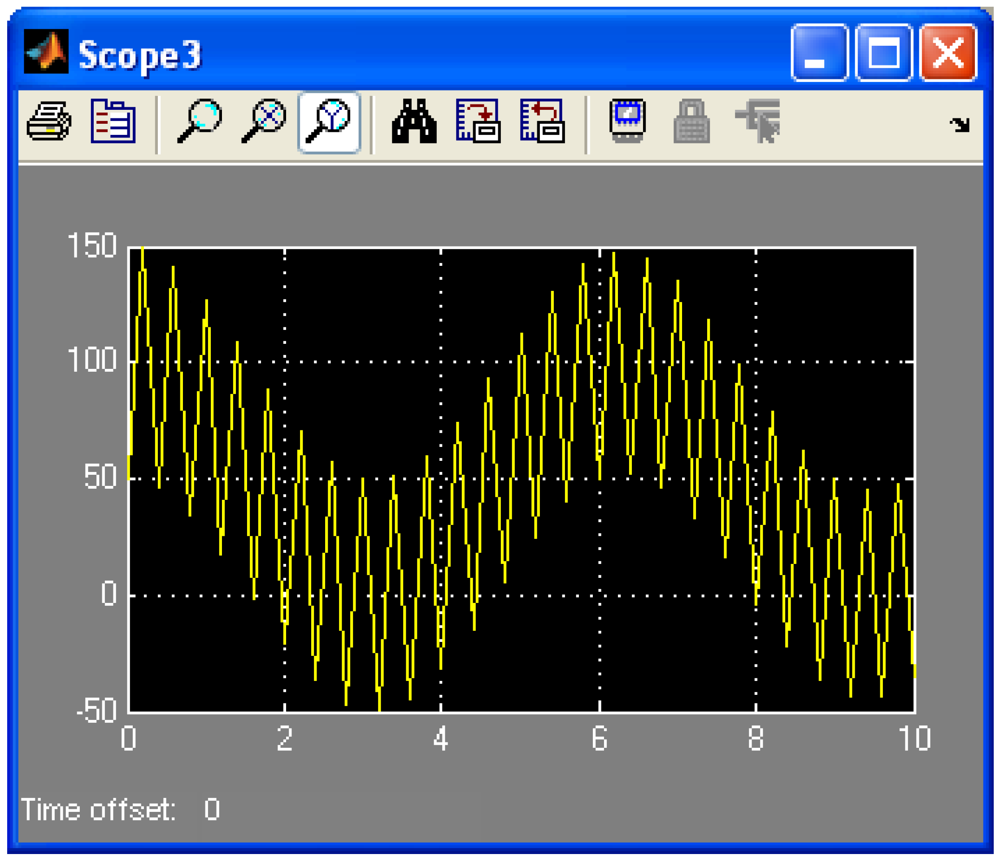Click the Scope3 title bar text
The image size is (1000, 863).
(x=140, y=55)
